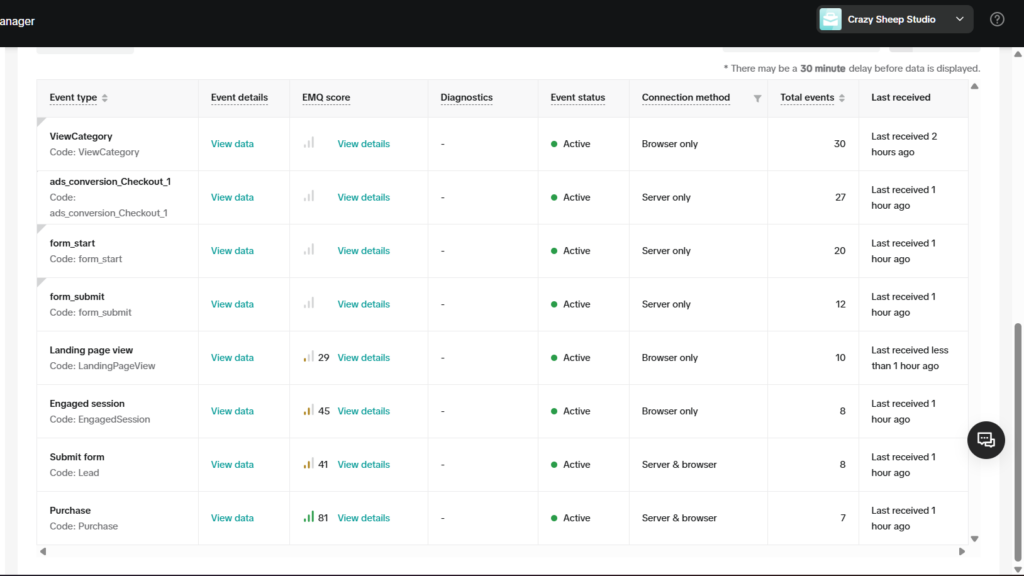
Task: Open the chat feedback floating button
Action: (985, 440)
